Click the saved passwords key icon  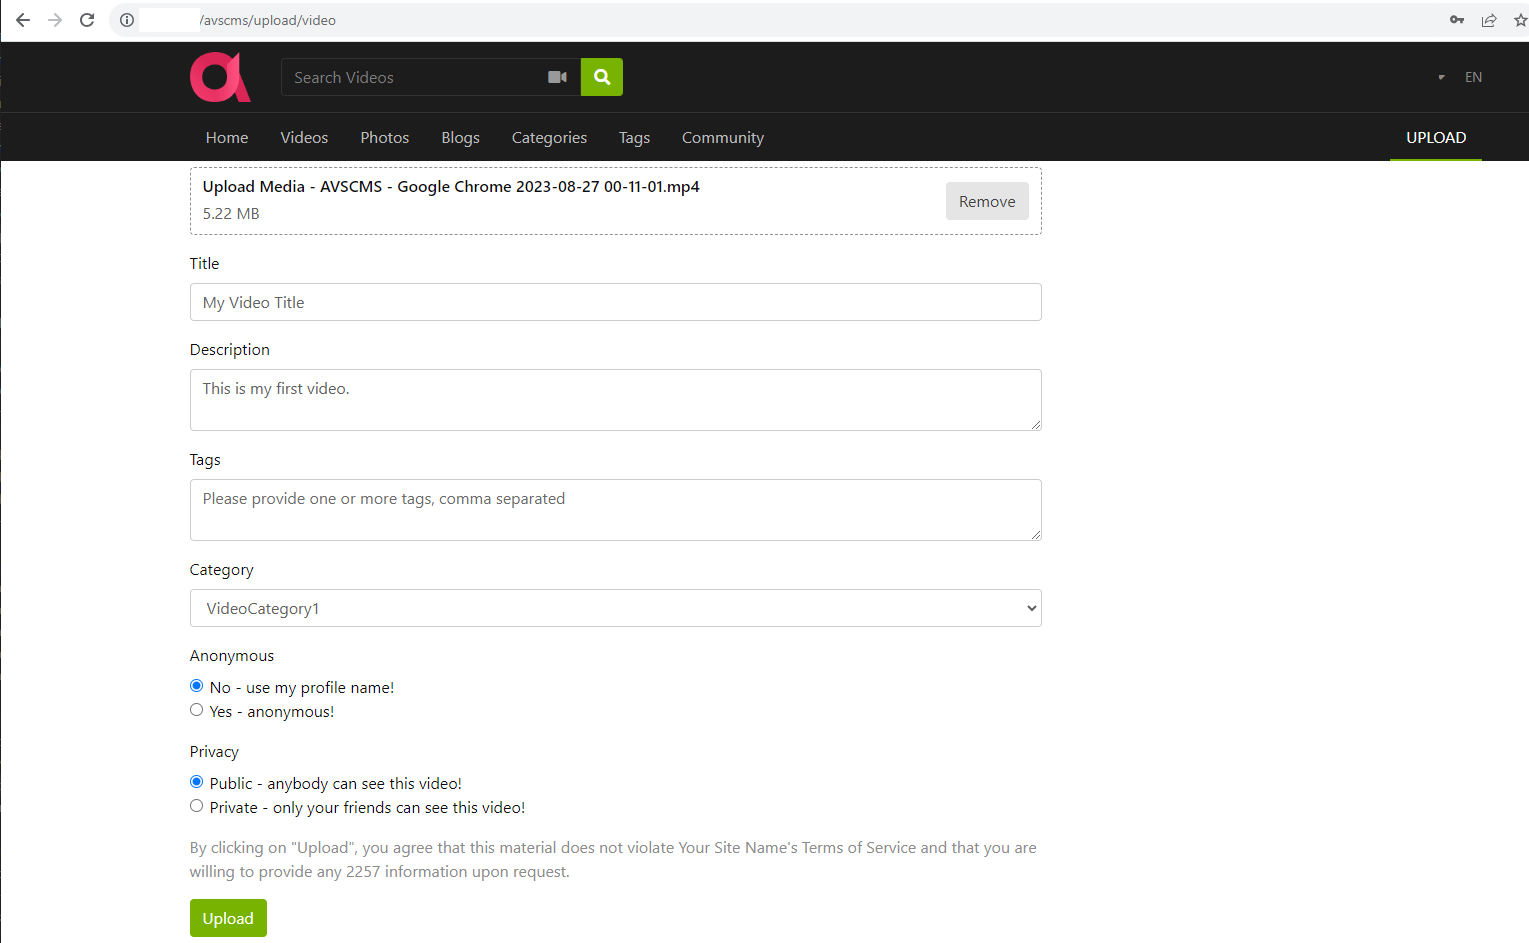tap(1457, 20)
